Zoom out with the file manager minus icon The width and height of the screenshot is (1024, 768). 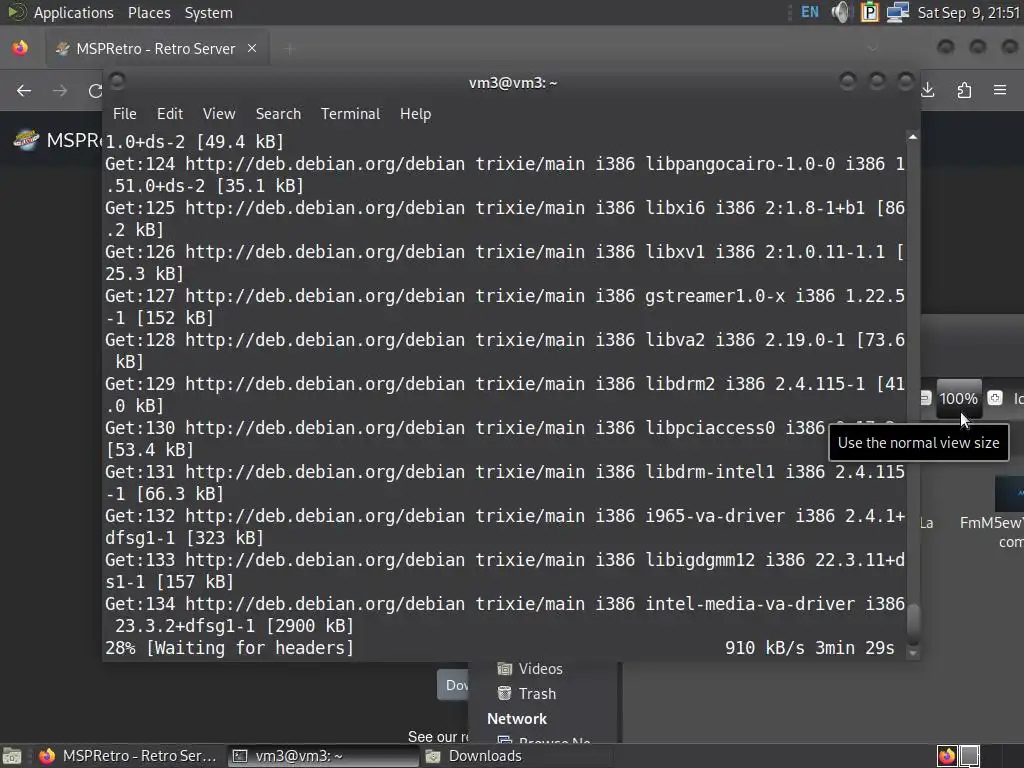click(925, 398)
